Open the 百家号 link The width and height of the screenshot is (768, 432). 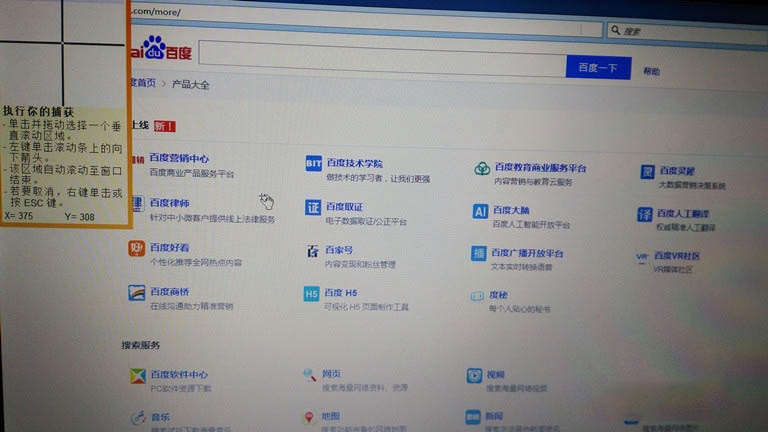(339, 250)
